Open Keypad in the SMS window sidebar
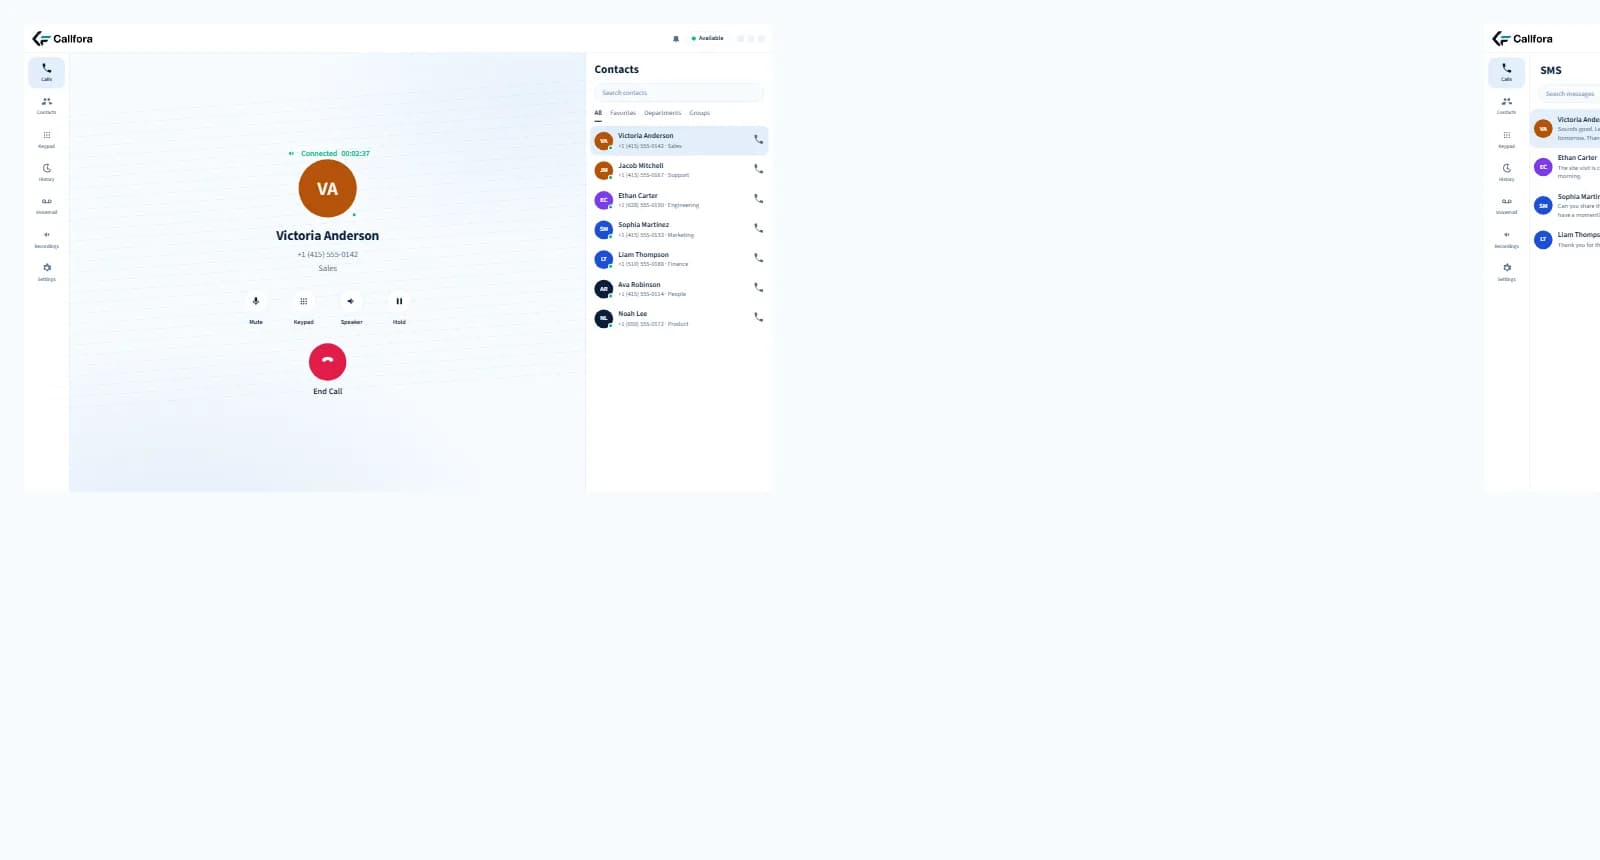1600x860 pixels. point(1506,139)
